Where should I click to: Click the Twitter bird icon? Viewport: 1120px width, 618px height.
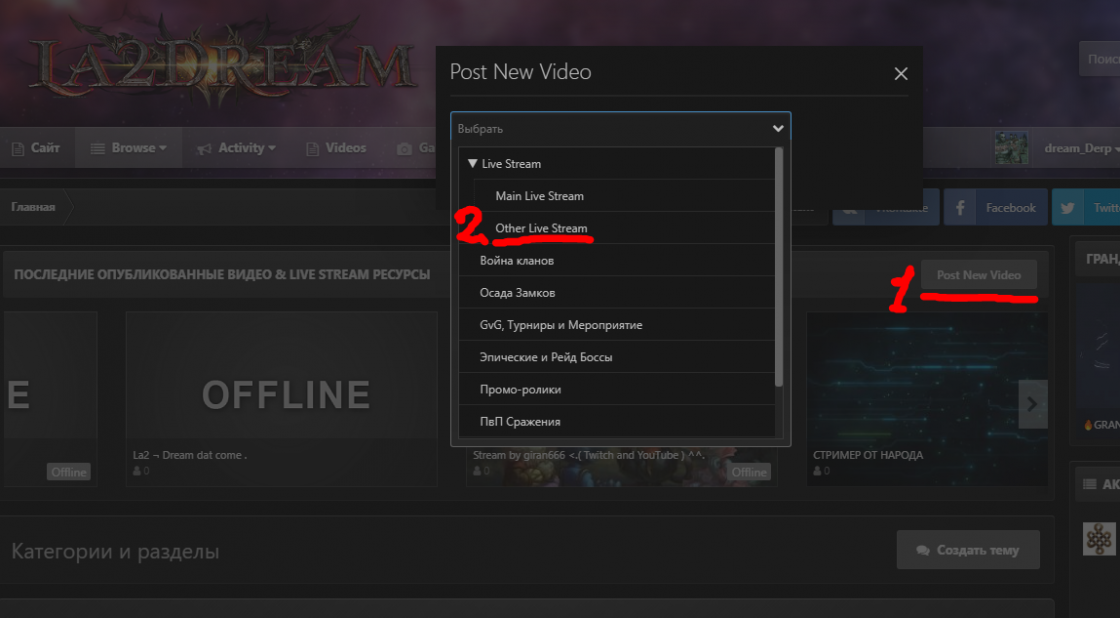1068,208
